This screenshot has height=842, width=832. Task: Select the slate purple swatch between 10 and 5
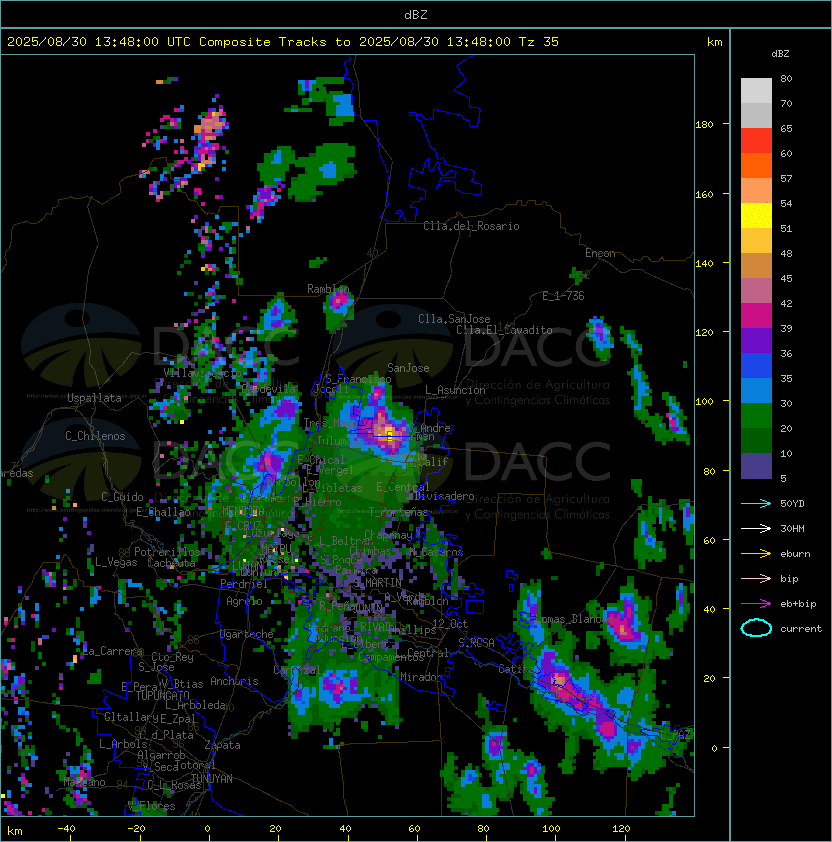pyautogui.click(x=756, y=466)
